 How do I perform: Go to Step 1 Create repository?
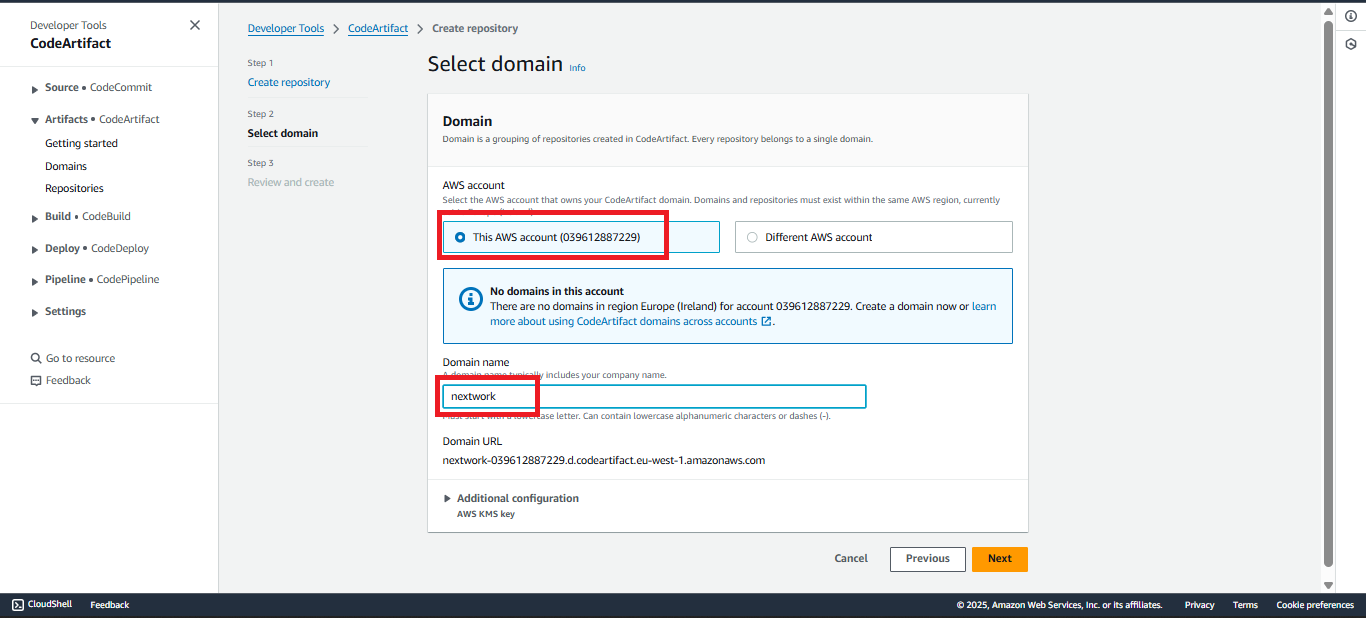coord(289,82)
